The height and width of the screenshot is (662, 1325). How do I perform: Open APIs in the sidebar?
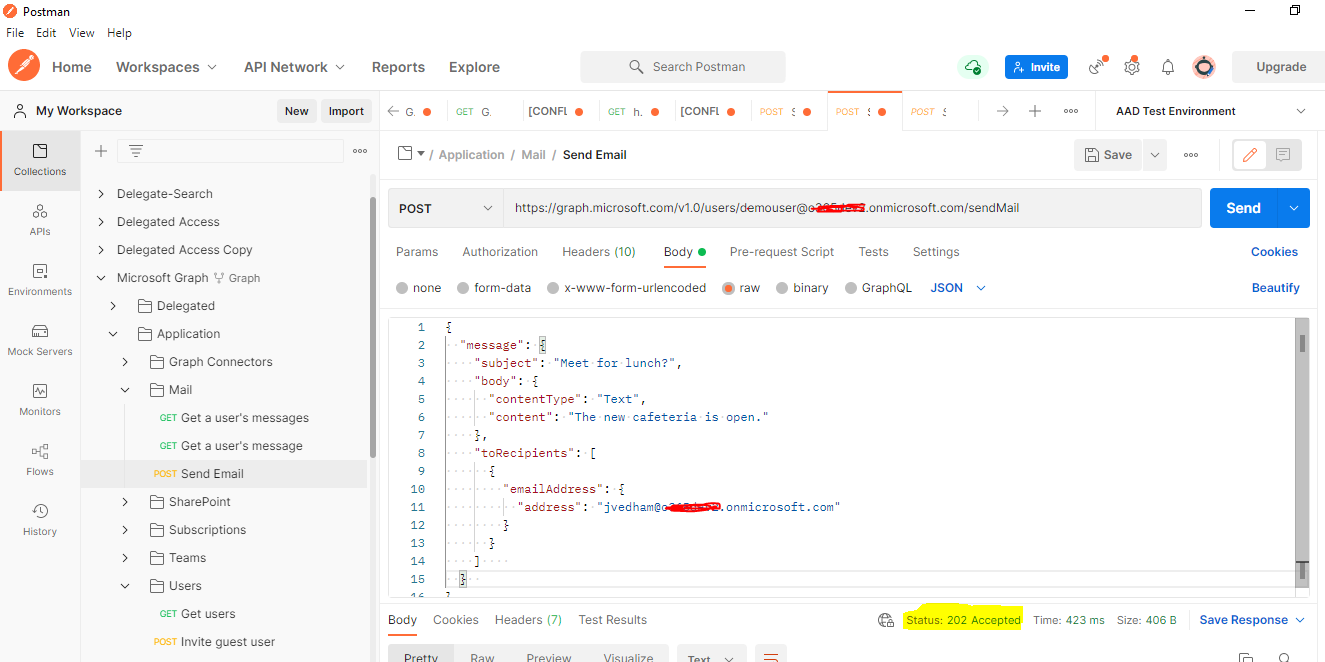pos(40,220)
